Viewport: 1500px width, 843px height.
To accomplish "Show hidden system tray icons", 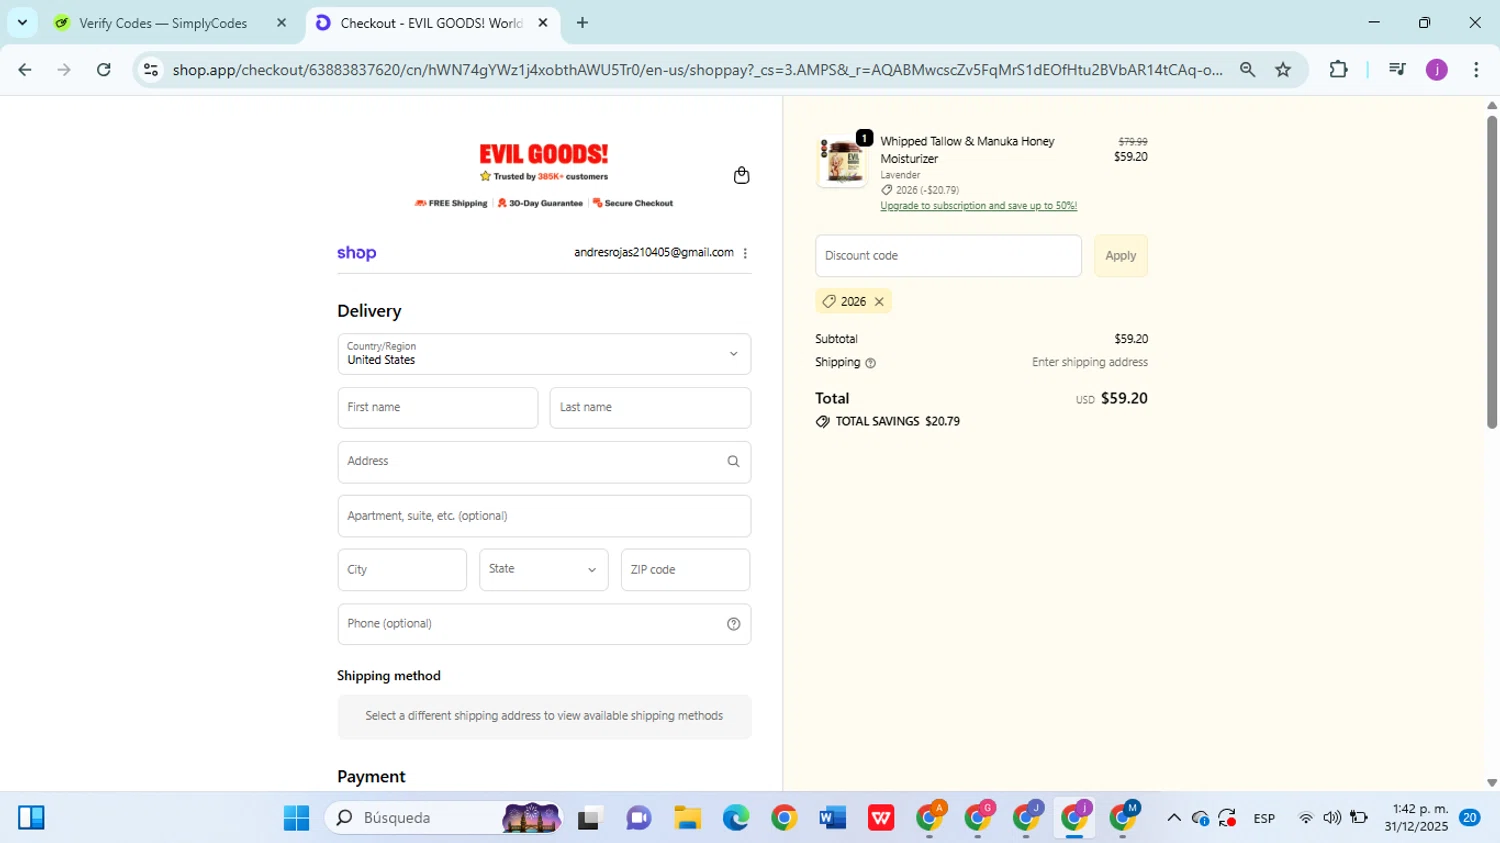I will [x=1173, y=818].
